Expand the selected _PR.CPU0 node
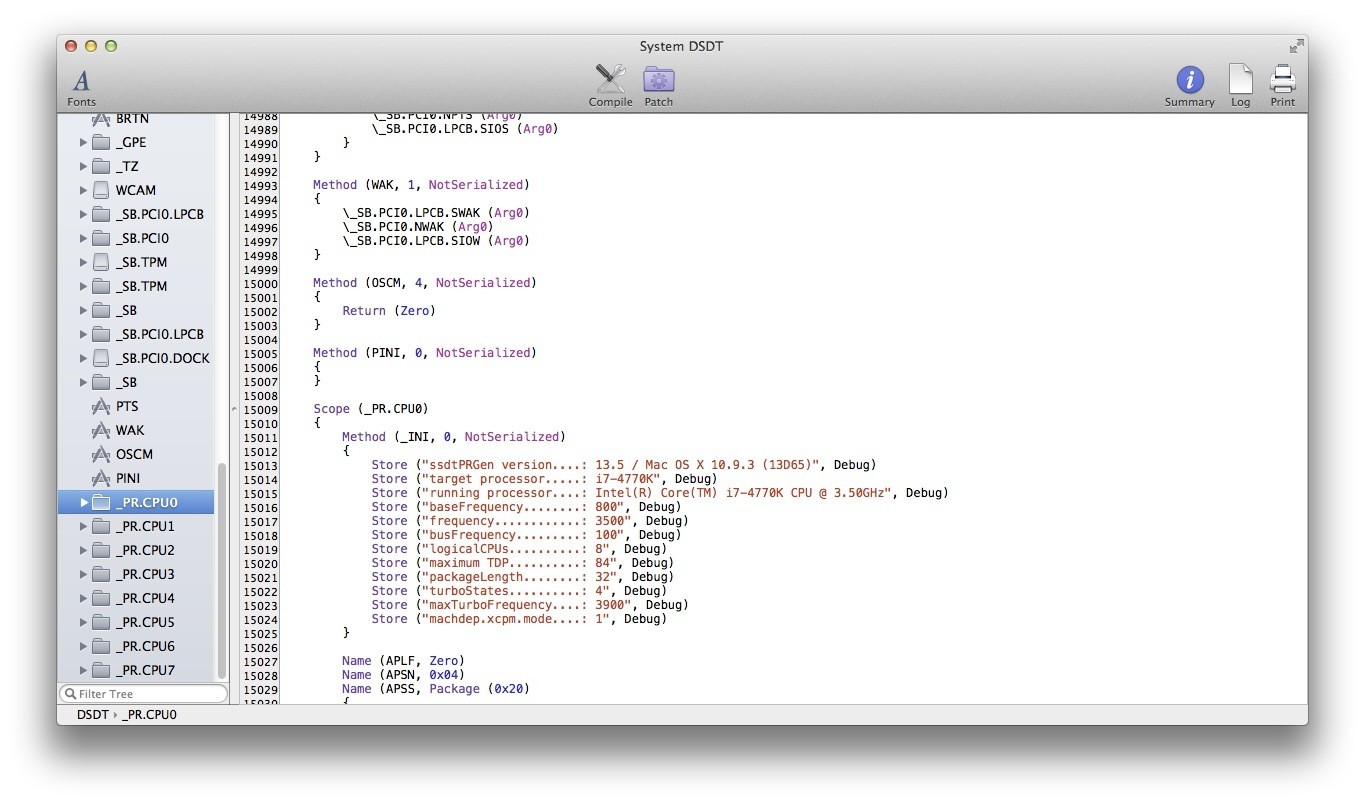Screen dimensions: 1365x804 coord(83,503)
